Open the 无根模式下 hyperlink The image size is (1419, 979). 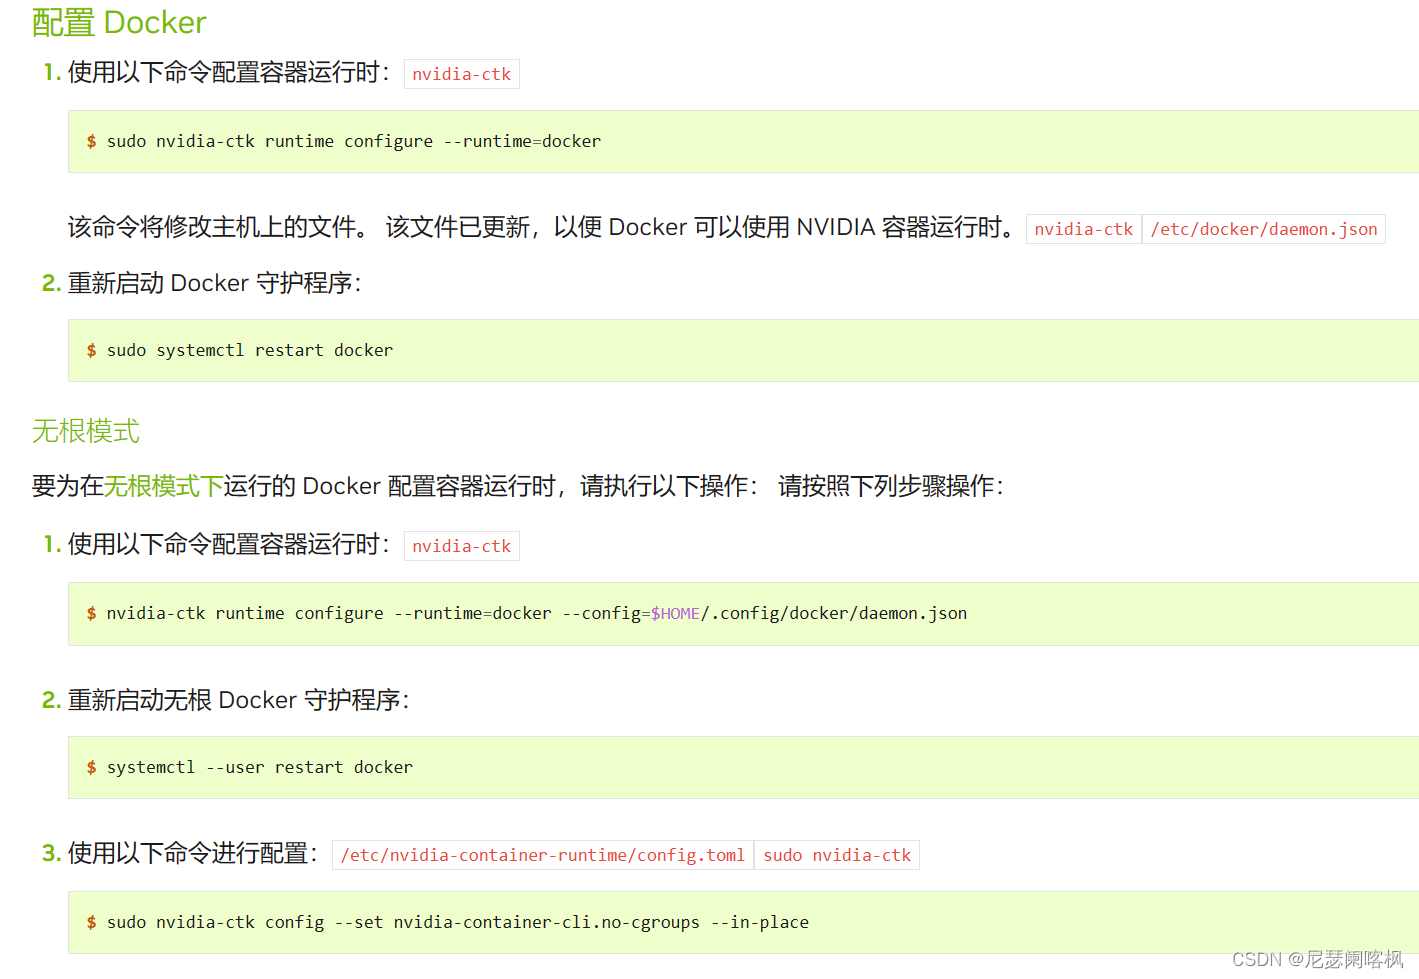[x=163, y=487]
